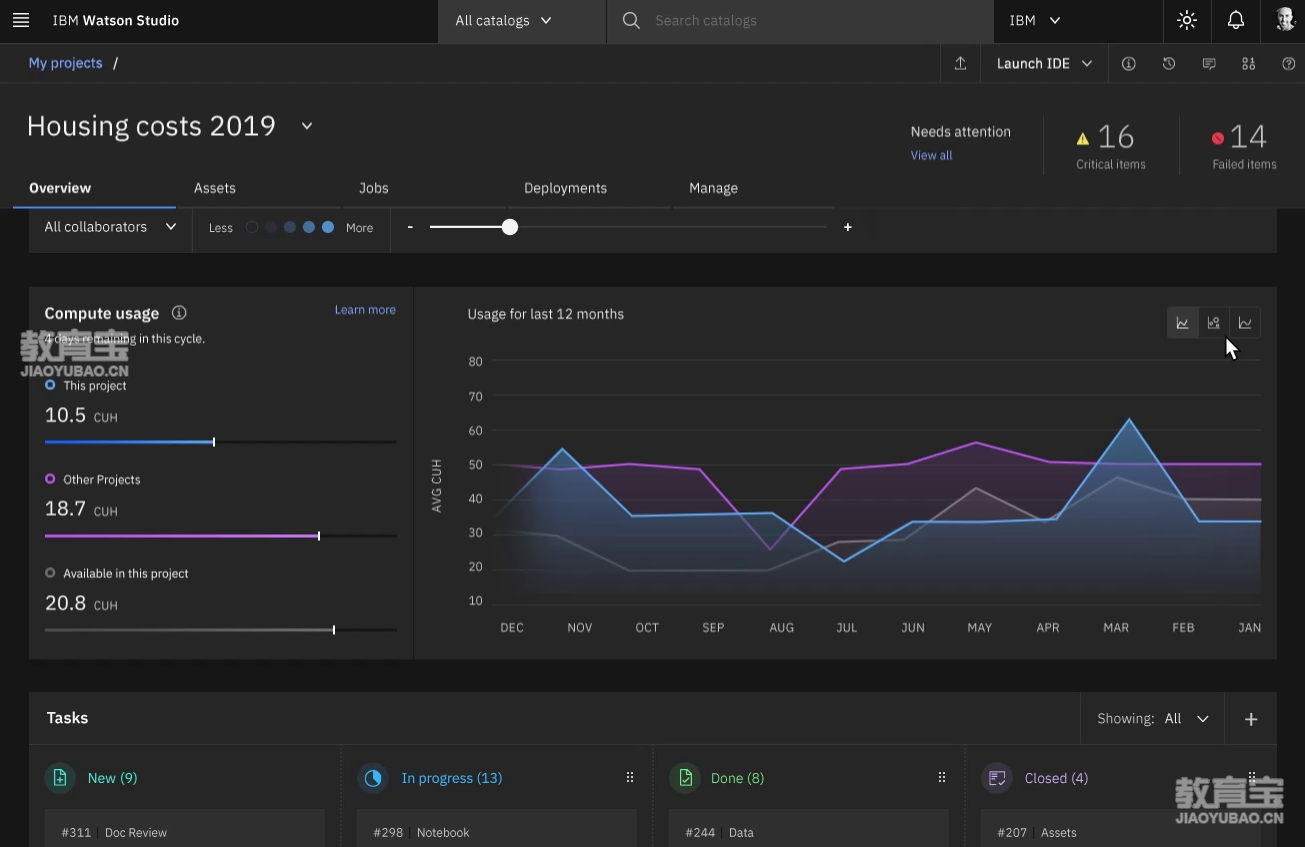
Task: Open the history clock icon in toolbar
Action: (x=1169, y=64)
